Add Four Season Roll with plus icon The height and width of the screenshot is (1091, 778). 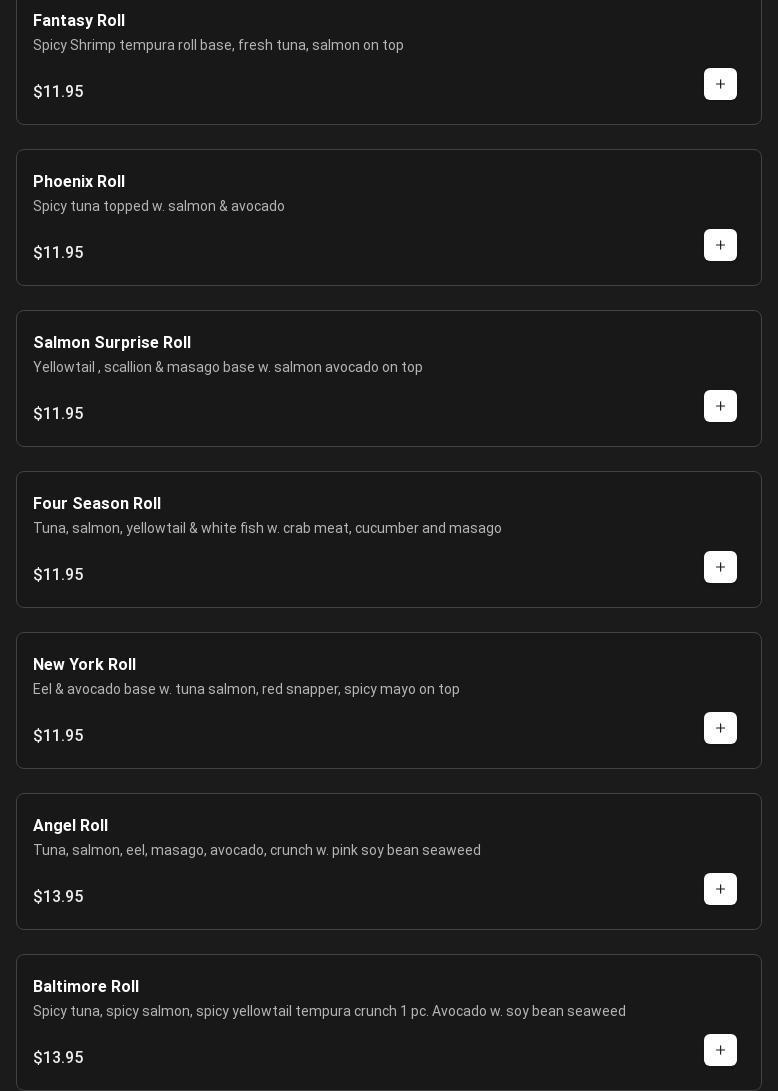[720, 567]
